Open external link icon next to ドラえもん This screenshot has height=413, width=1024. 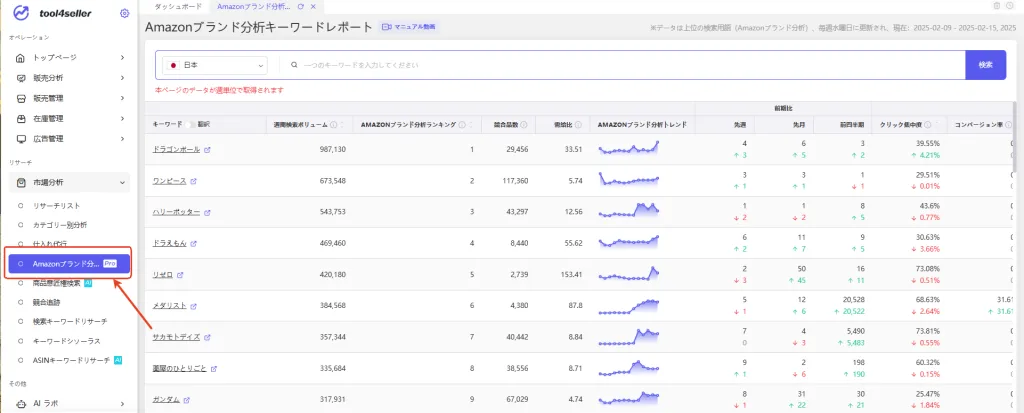tap(193, 244)
